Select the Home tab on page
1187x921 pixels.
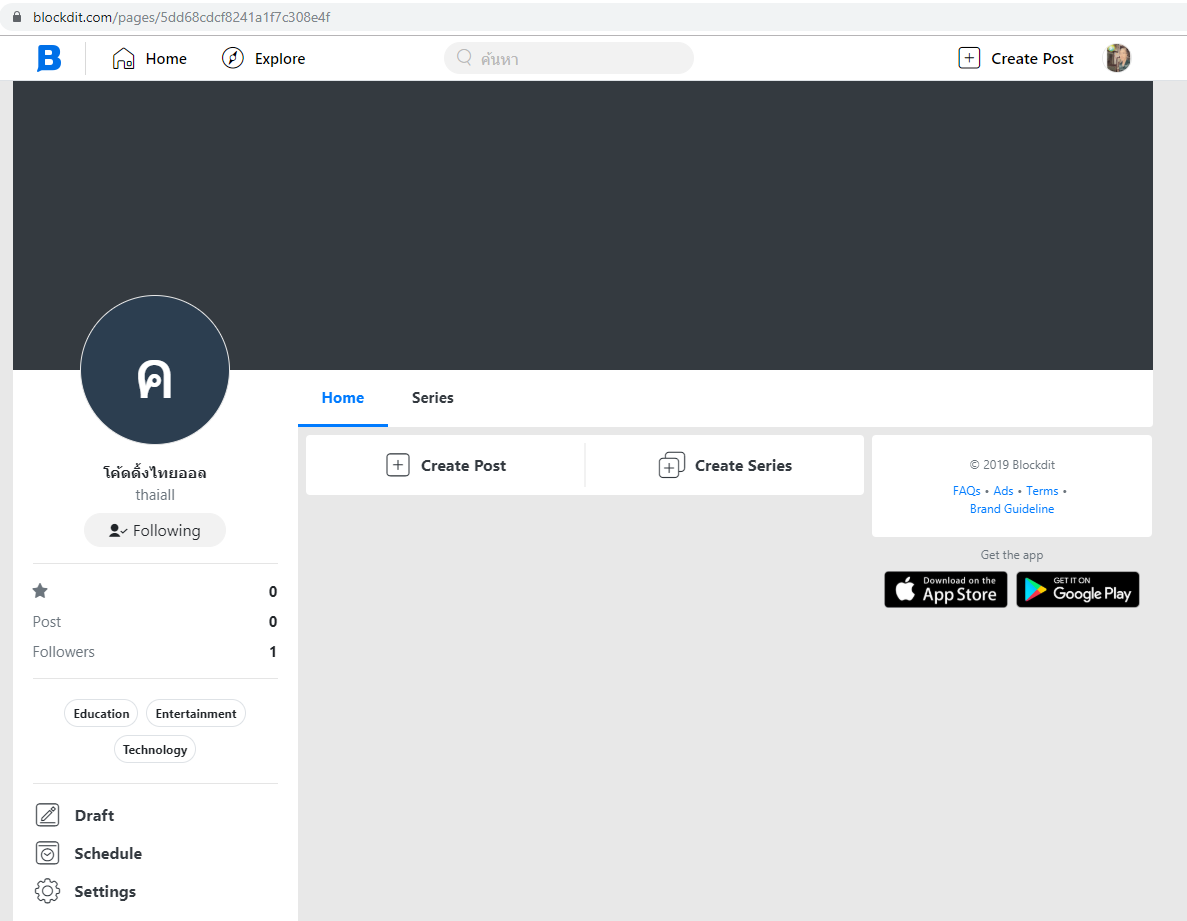pos(342,398)
